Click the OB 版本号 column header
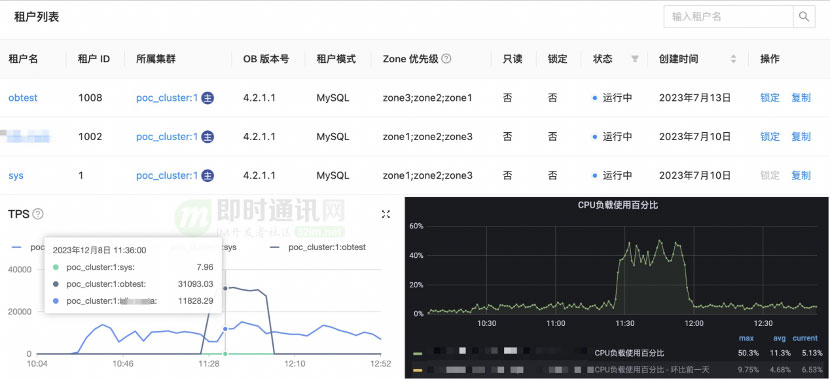Screen dimensions: 830x379 click(266, 59)
